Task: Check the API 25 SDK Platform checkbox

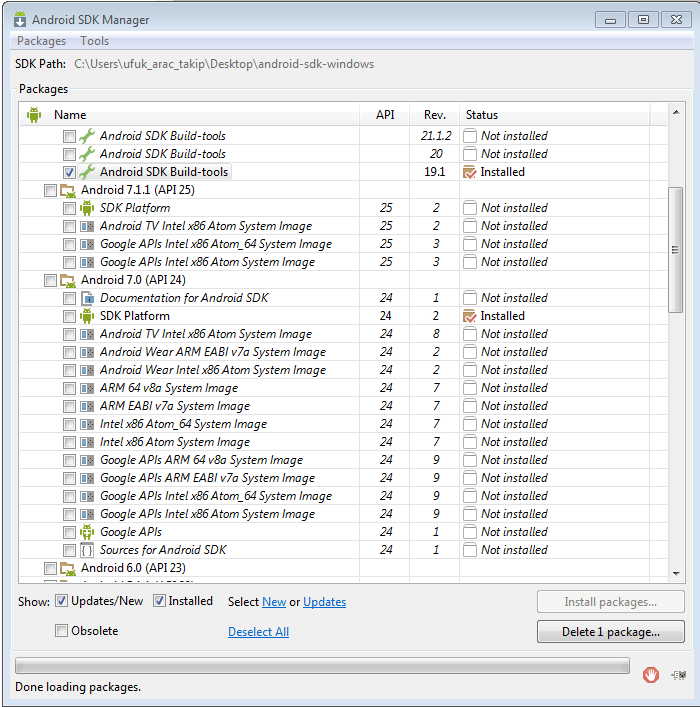Action: click(69, 208)
